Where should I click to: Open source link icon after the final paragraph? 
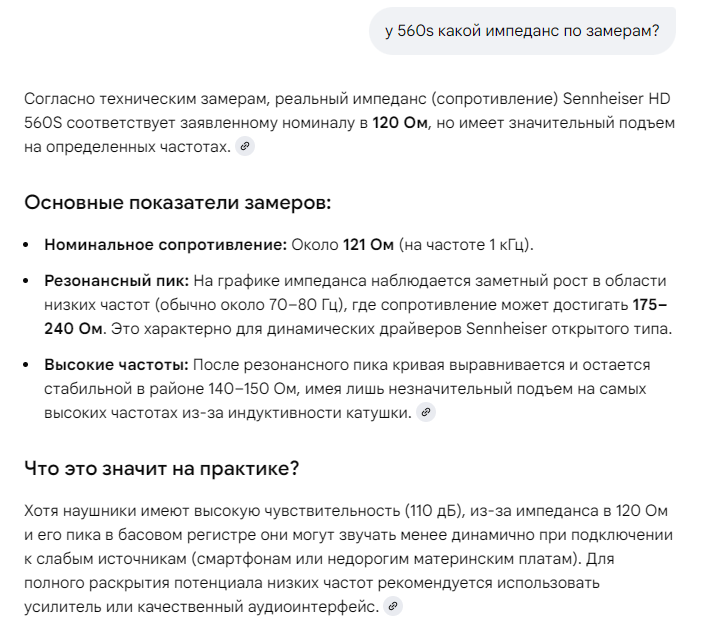tap(393, 606)
